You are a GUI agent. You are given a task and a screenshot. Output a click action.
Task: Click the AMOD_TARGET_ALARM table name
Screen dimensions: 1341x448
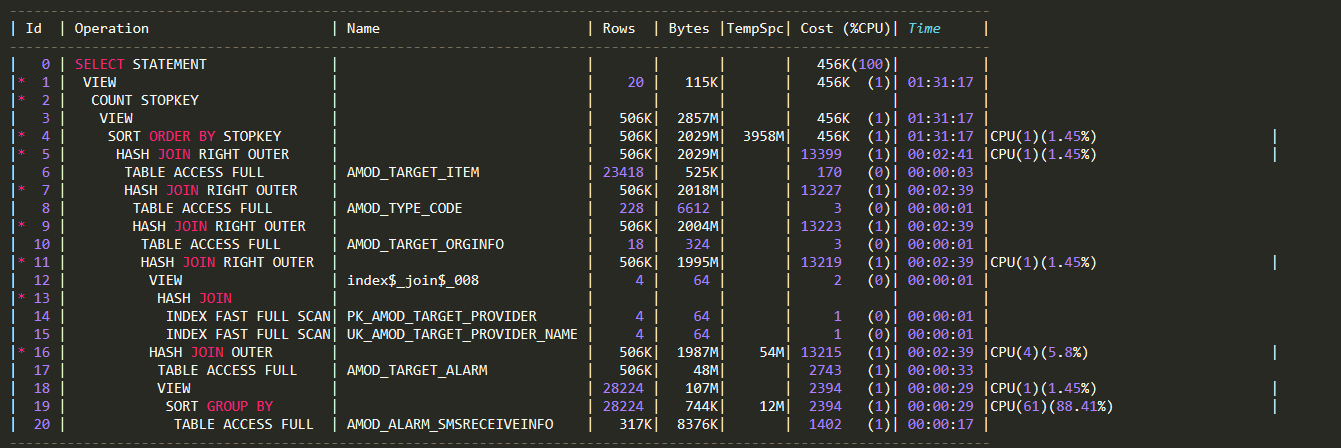coord(417,370)
